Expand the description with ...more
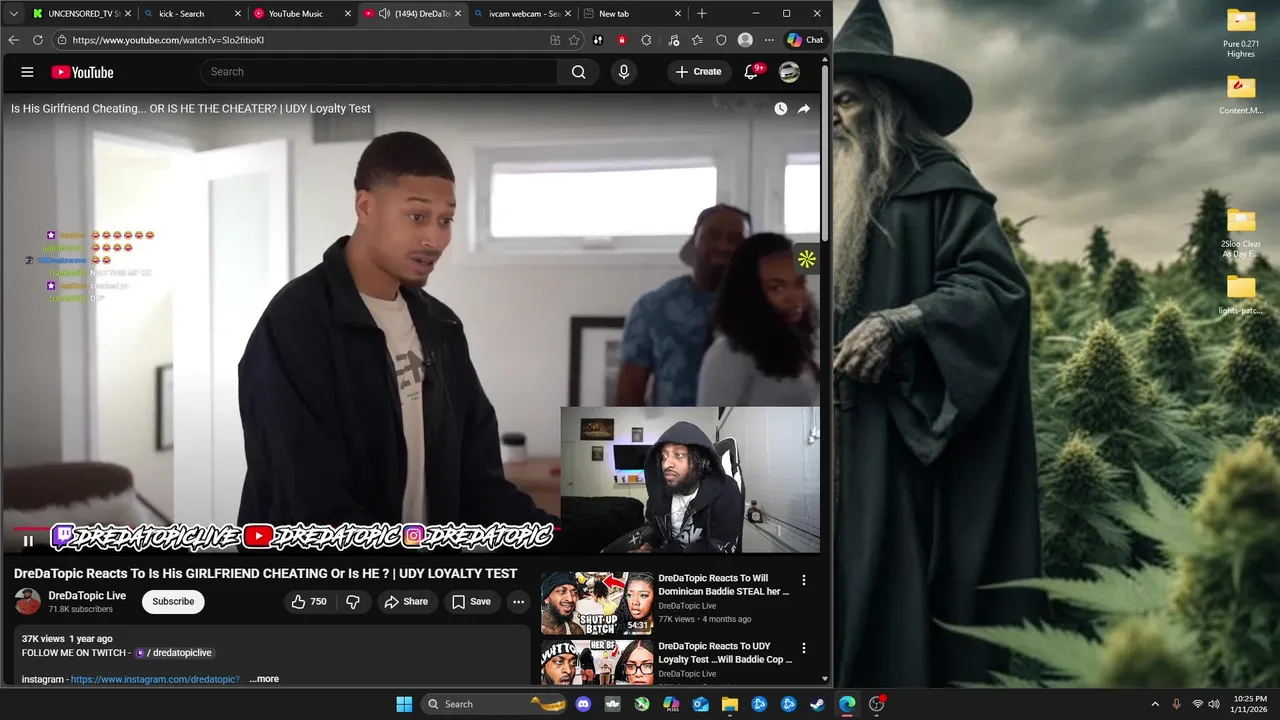This screenshot has height=720, width=1280. [264, 679]
